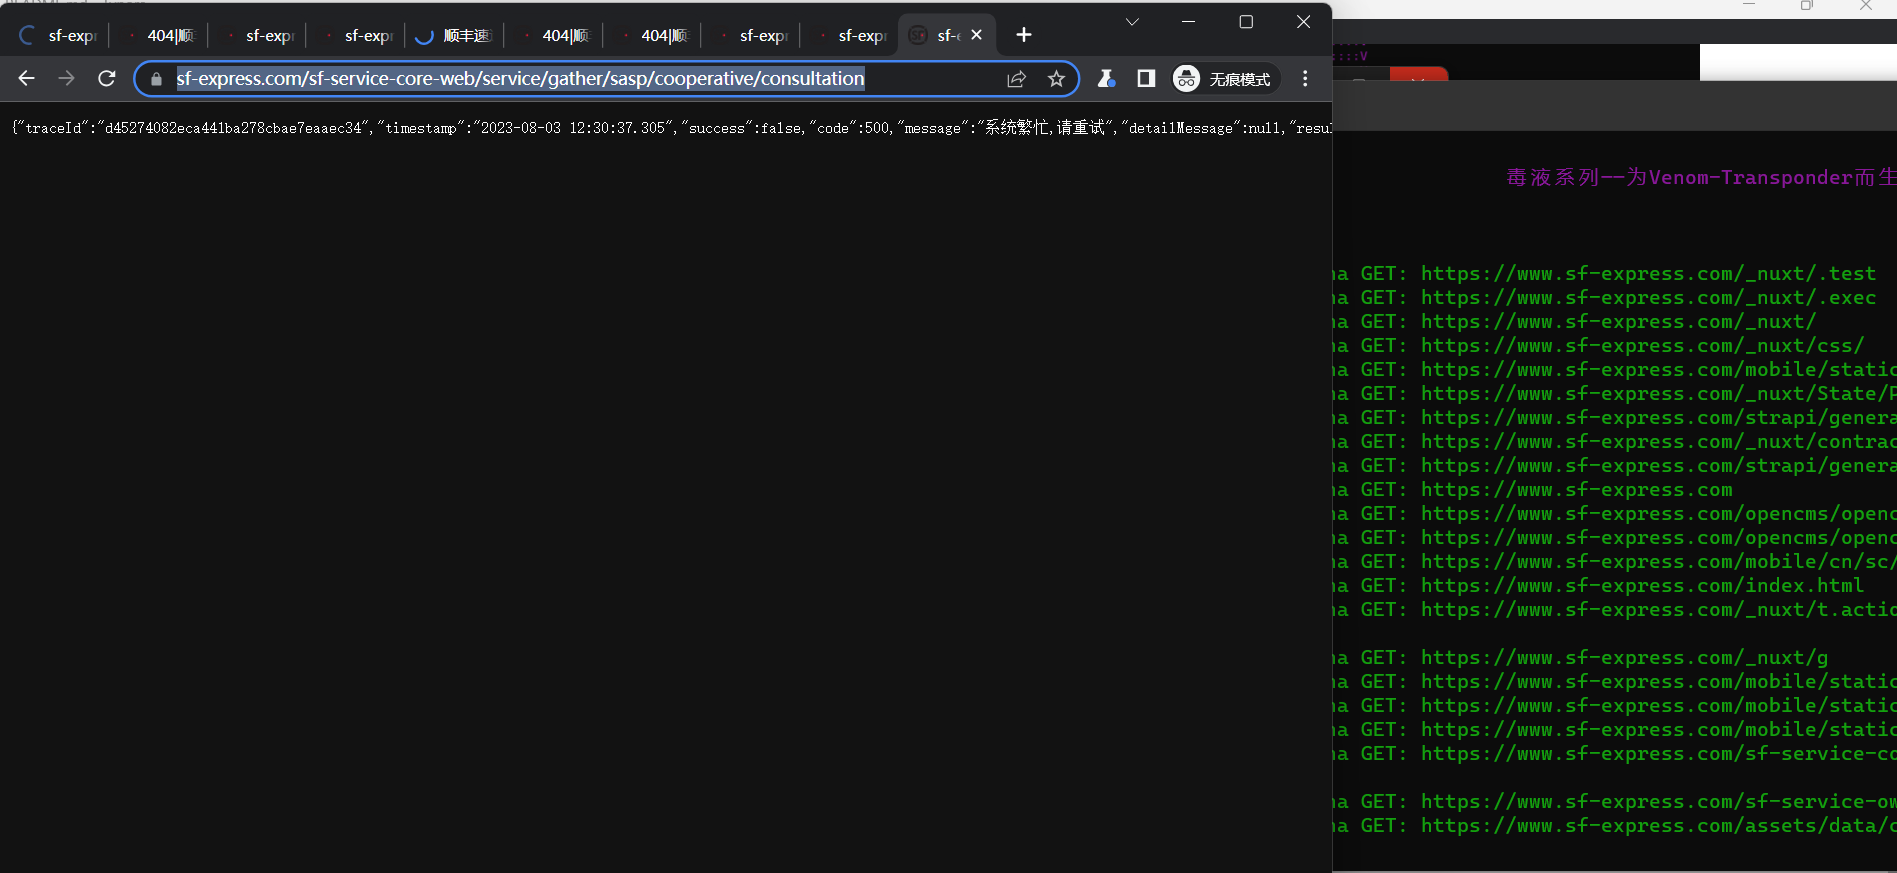Click terminal URL www.sf-express.com without path
The image size is (1897, 873).
click(1576, 489)
